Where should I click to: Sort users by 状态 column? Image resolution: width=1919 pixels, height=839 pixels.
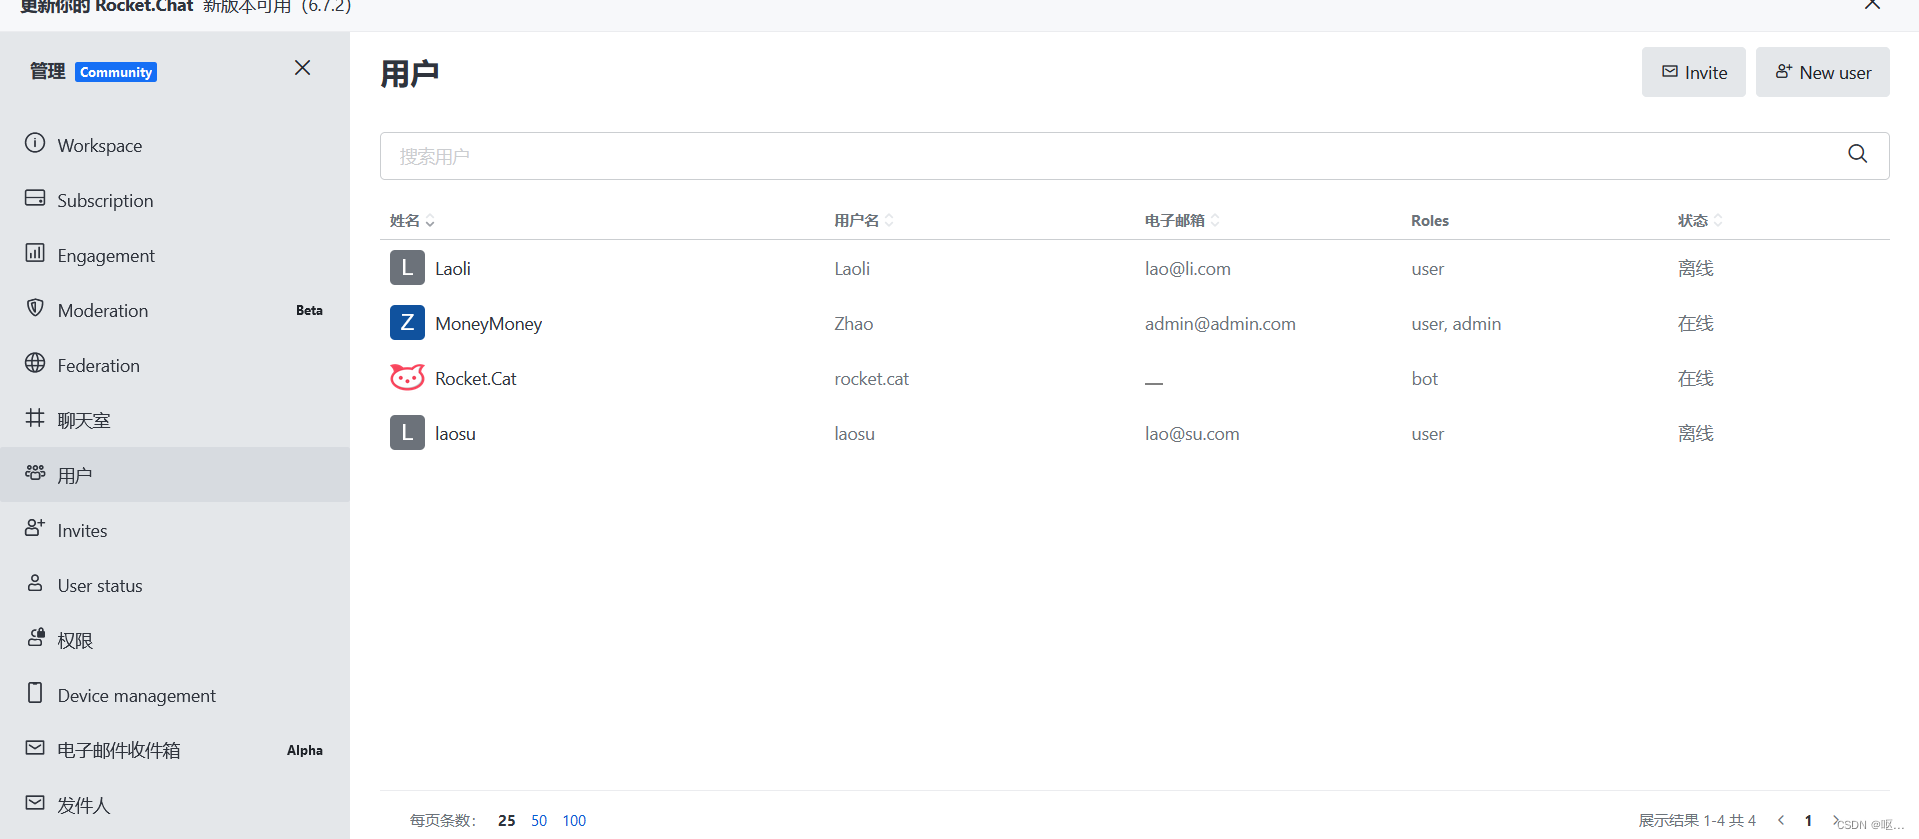pos(1700,220)
